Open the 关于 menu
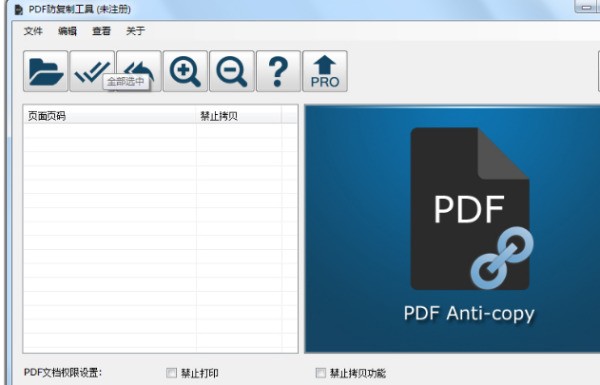Viewport: 600px width, 385px height. (x=135, y=31)
